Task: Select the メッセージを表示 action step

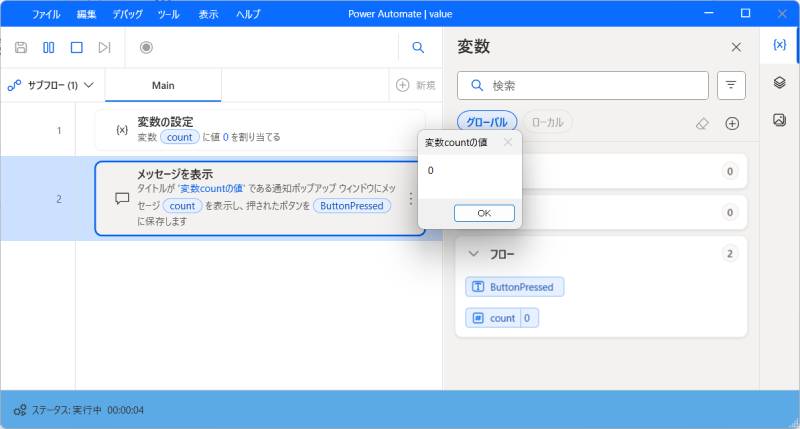Action: [x=260, y=198]
